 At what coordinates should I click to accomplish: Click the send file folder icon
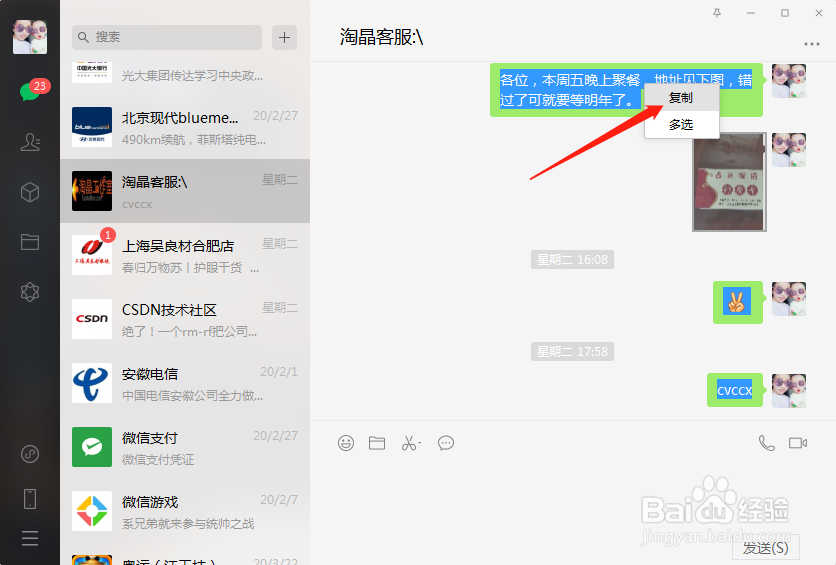point(377,443)
